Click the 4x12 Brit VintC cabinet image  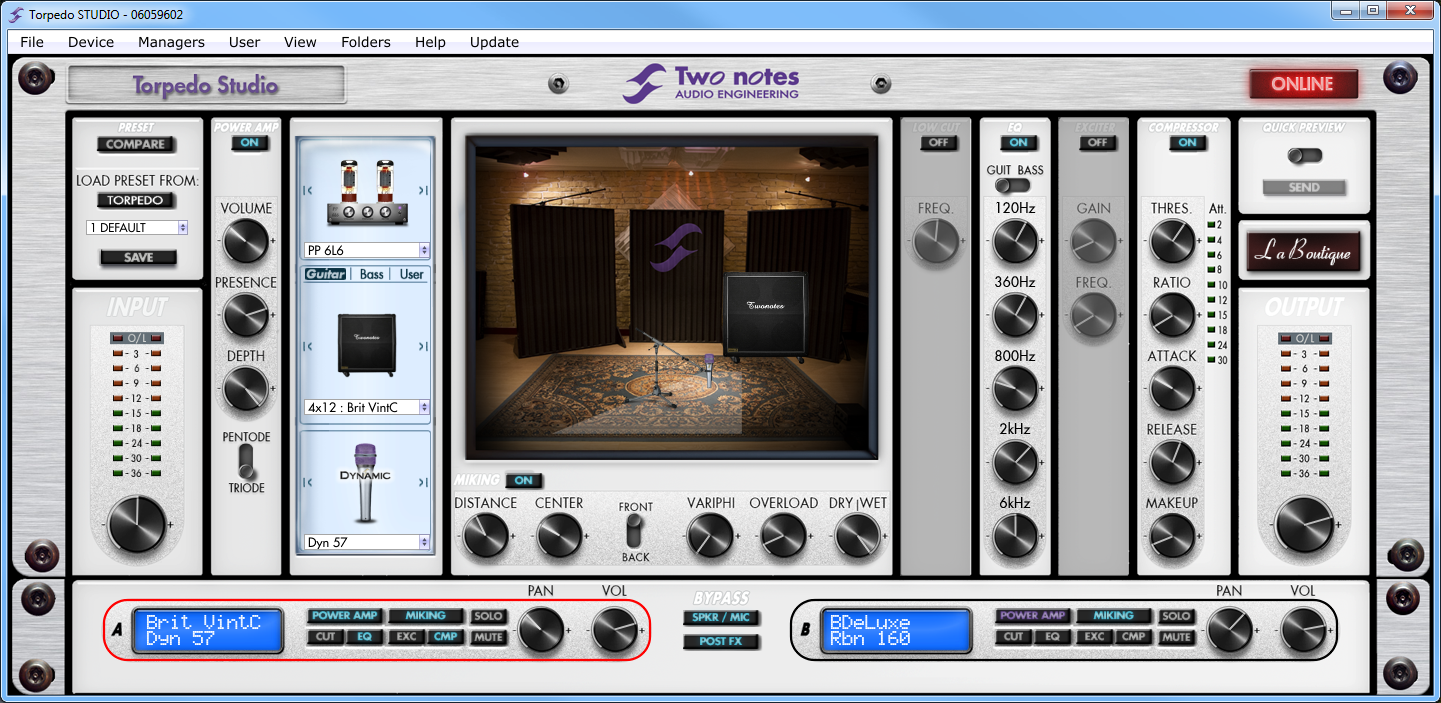coord(365,343)
